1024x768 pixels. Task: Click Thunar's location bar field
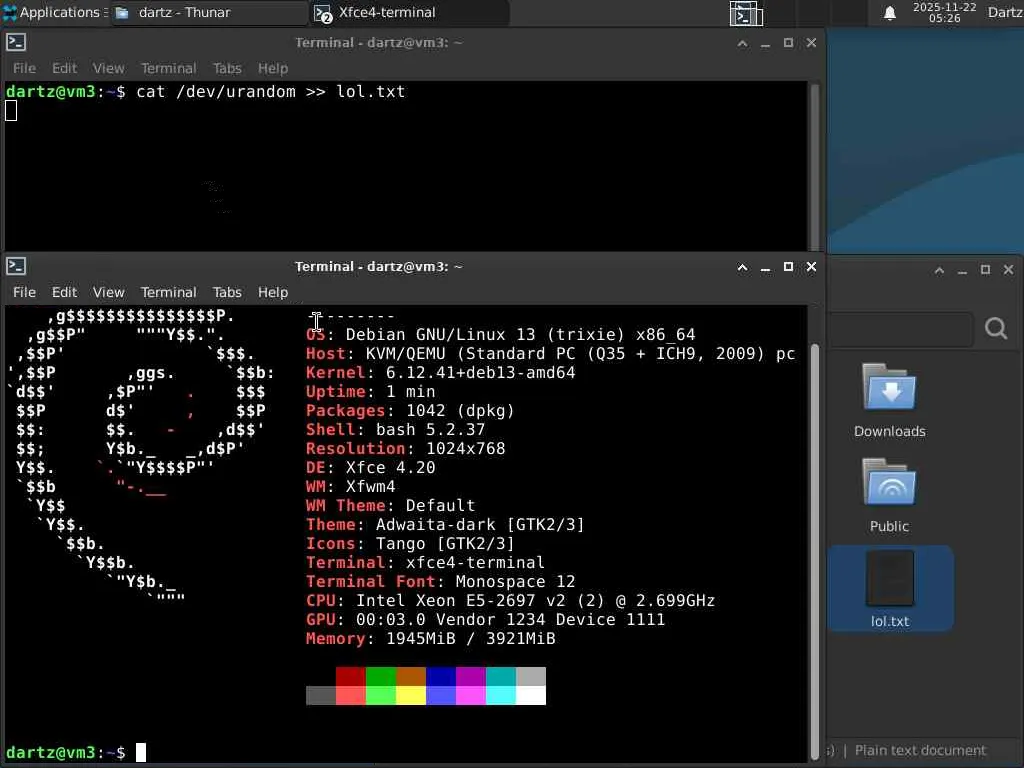(x=901, y=328)
